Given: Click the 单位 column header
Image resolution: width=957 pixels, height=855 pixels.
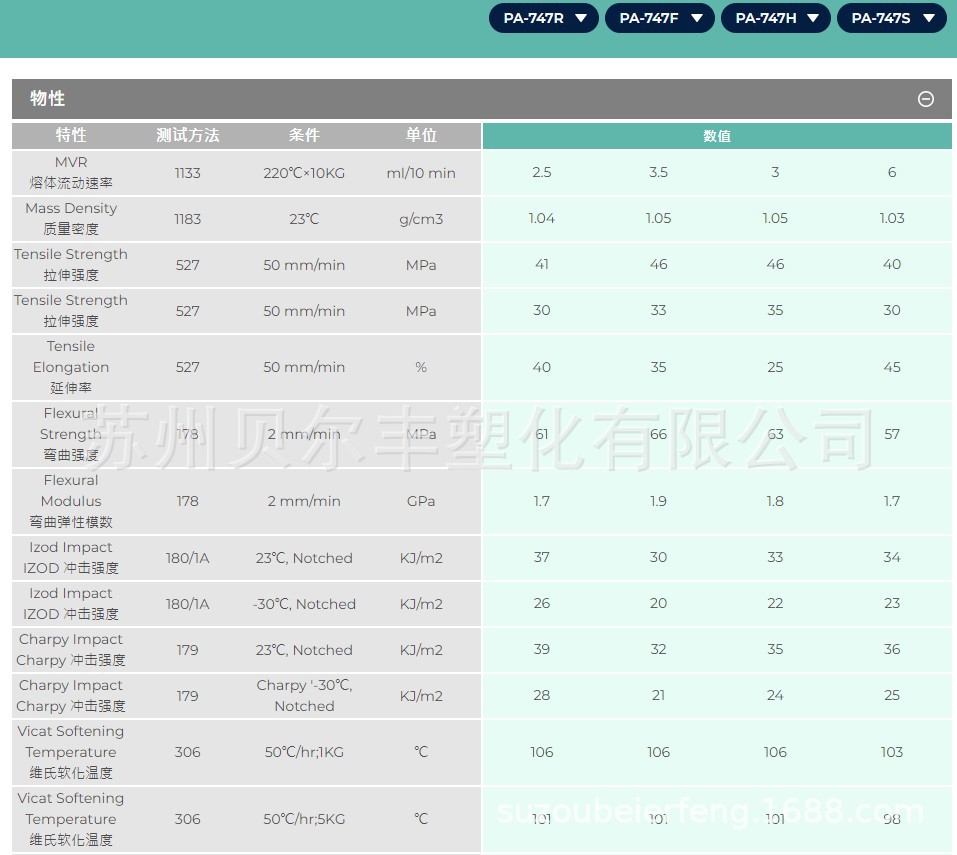Looking at the screenshot, I should click(x=421, y=135).
